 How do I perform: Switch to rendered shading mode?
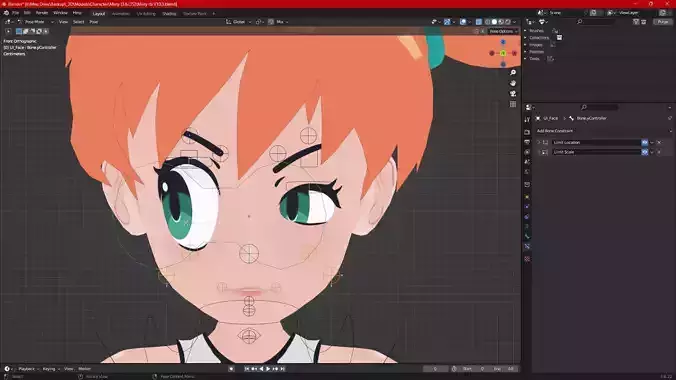[x=508, y=22]
